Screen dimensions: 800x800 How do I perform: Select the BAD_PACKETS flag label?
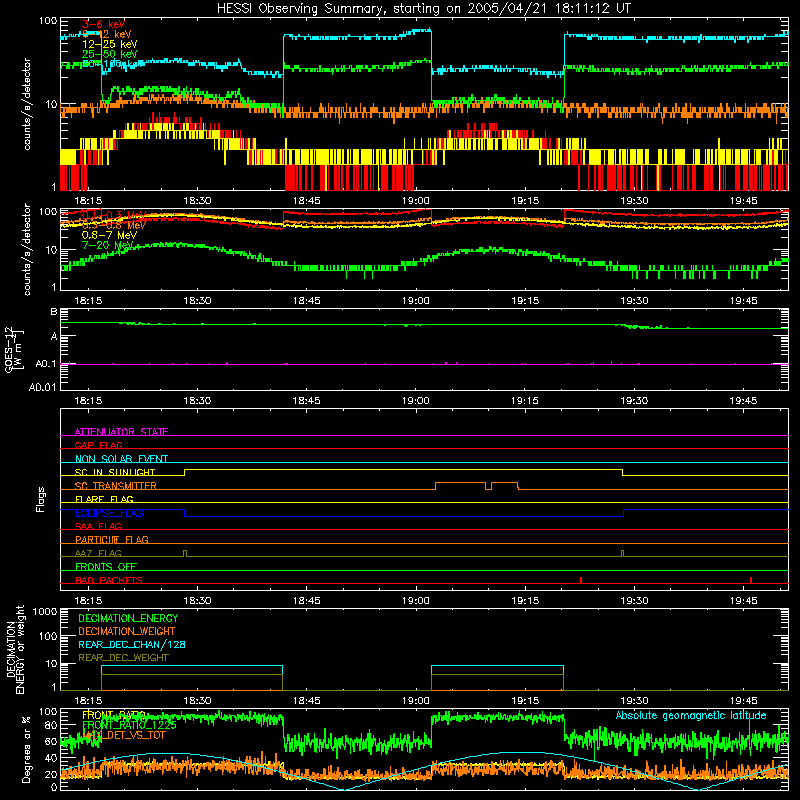(x=109, y=580)
